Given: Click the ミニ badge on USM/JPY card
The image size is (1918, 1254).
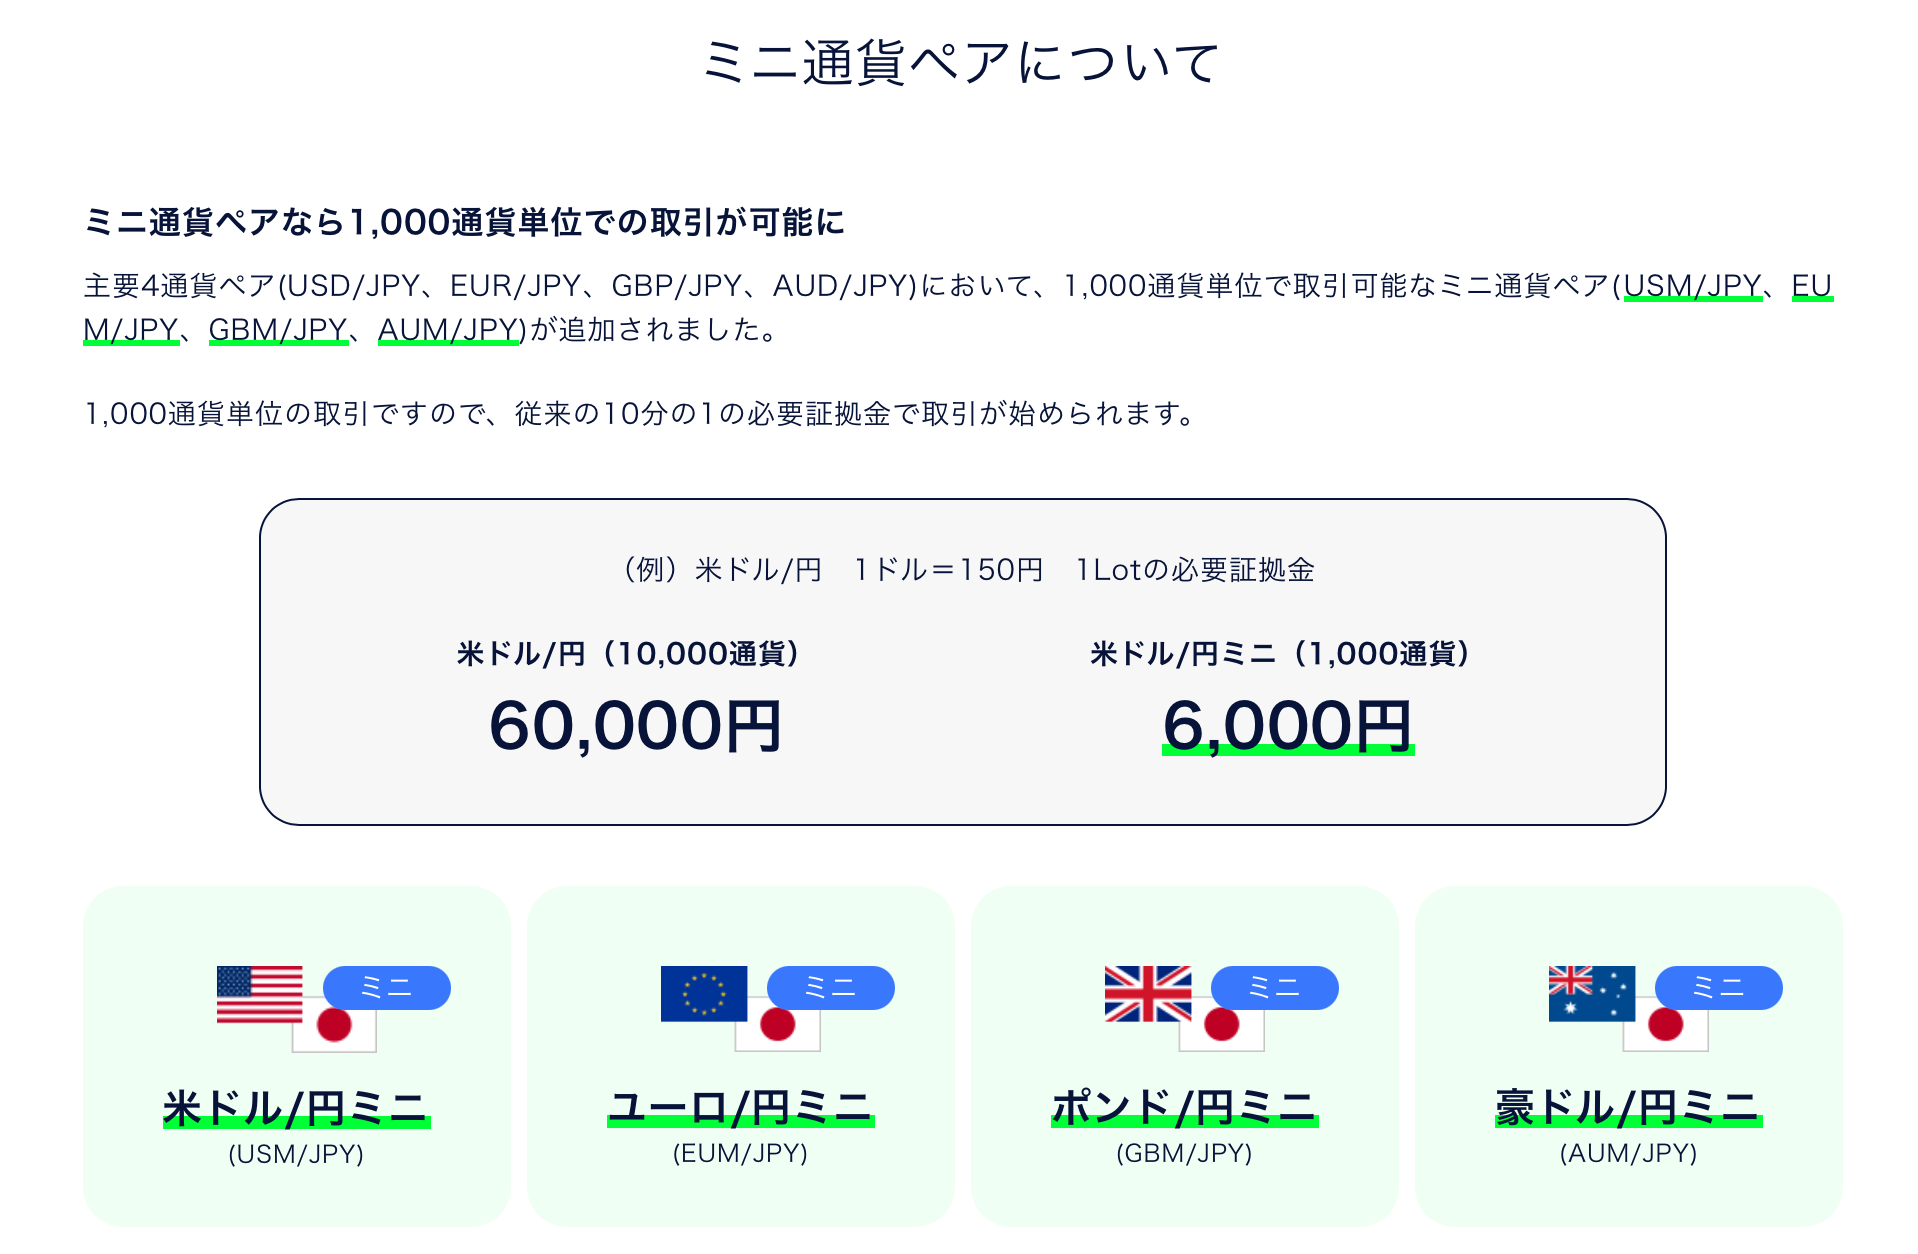Looking at the screenshot, I should 386,988.
